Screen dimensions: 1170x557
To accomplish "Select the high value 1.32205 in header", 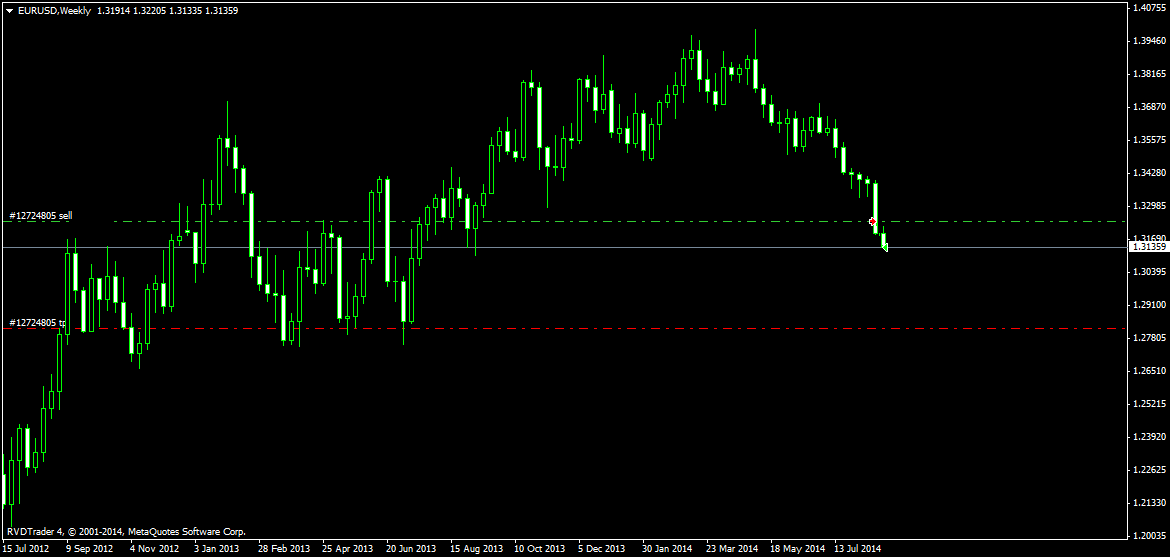I will coord(148,10).
